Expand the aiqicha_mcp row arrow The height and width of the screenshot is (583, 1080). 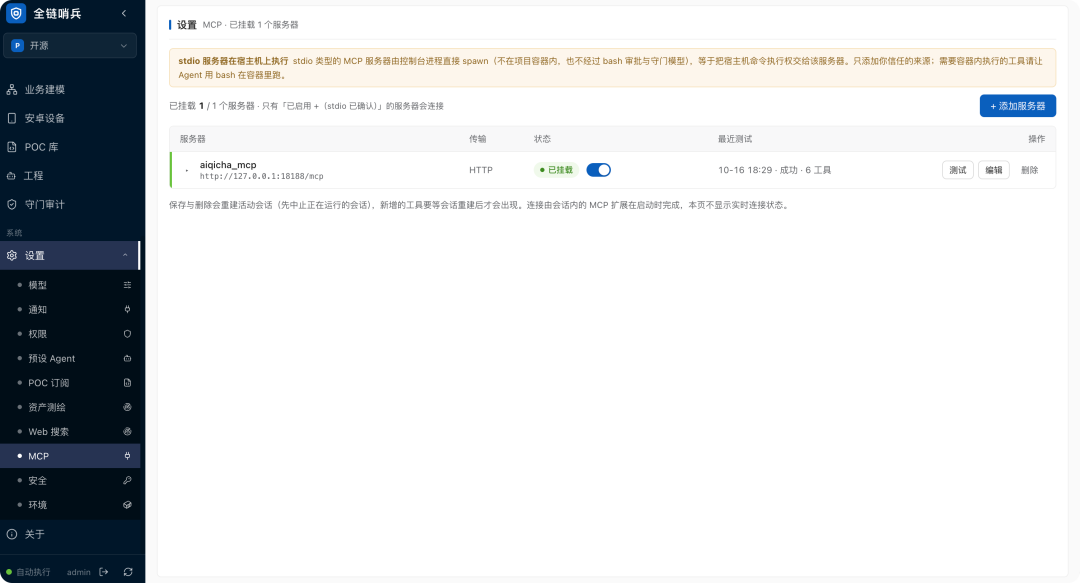[187, 170]
